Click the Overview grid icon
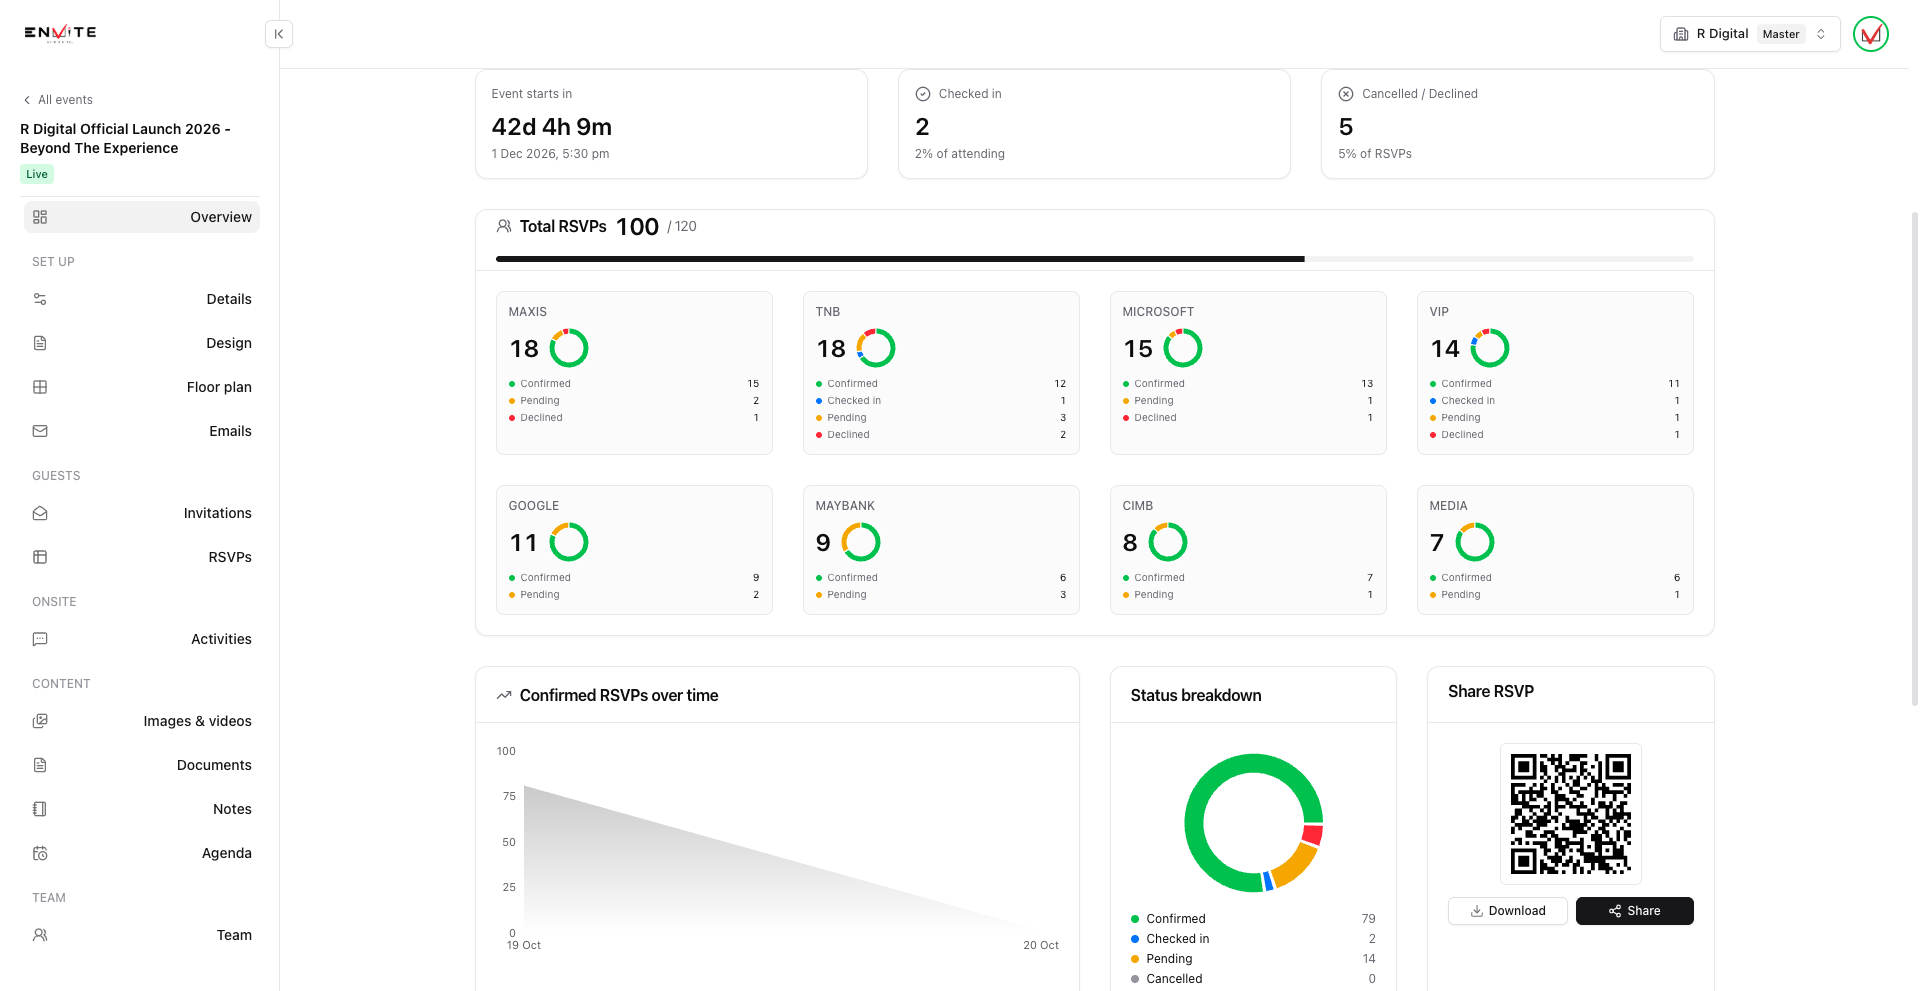This screenshot has width=1920, height=991. pyautogui.click(x=40, y=217)
